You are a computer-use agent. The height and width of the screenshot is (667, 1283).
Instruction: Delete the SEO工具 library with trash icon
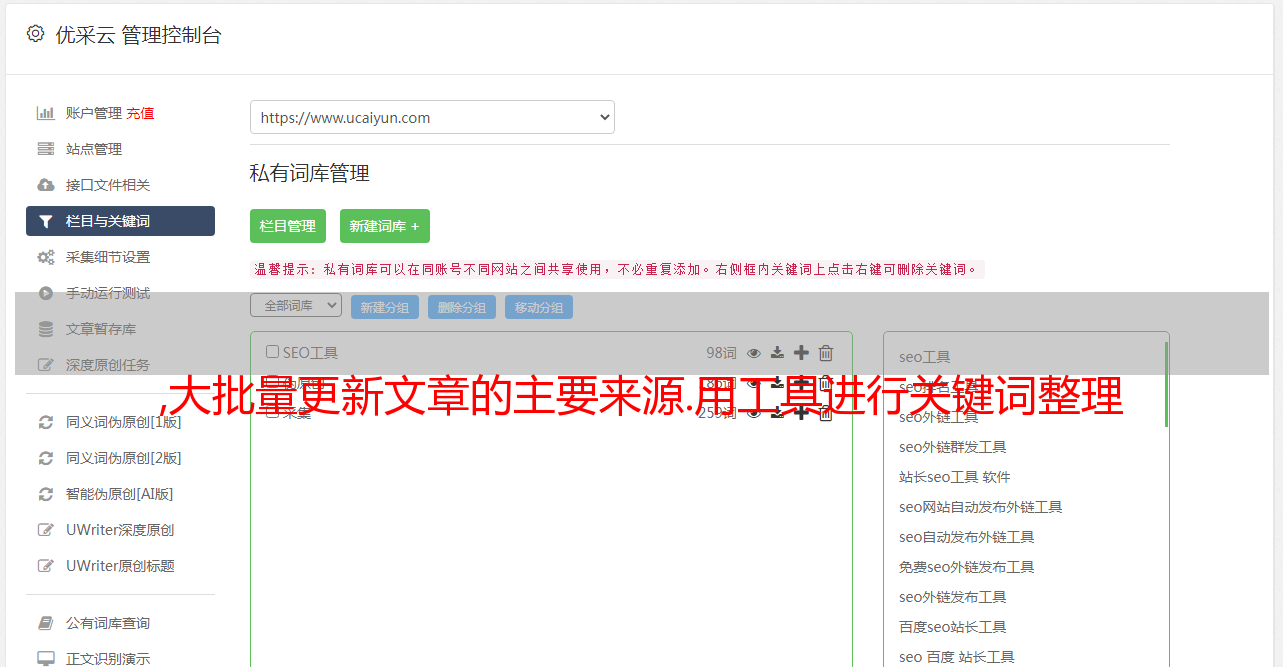point(826,352)
